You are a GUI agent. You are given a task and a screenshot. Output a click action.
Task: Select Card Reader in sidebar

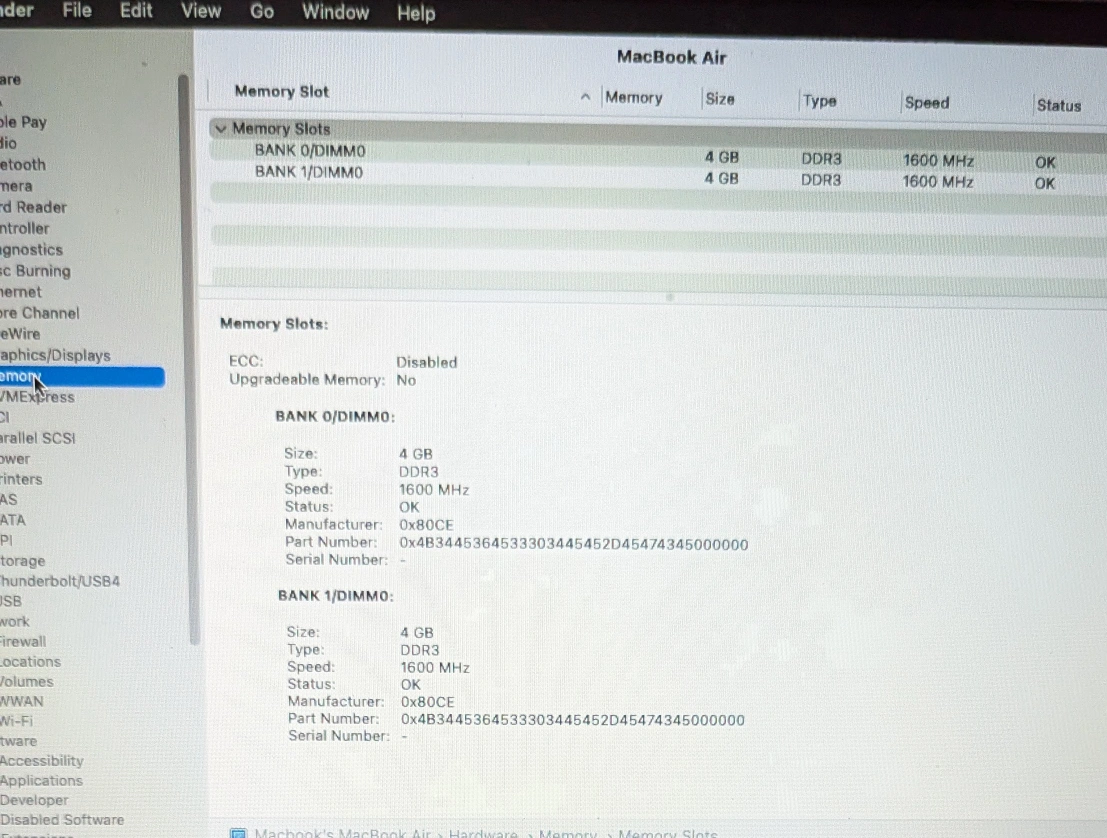pos(33,207)
